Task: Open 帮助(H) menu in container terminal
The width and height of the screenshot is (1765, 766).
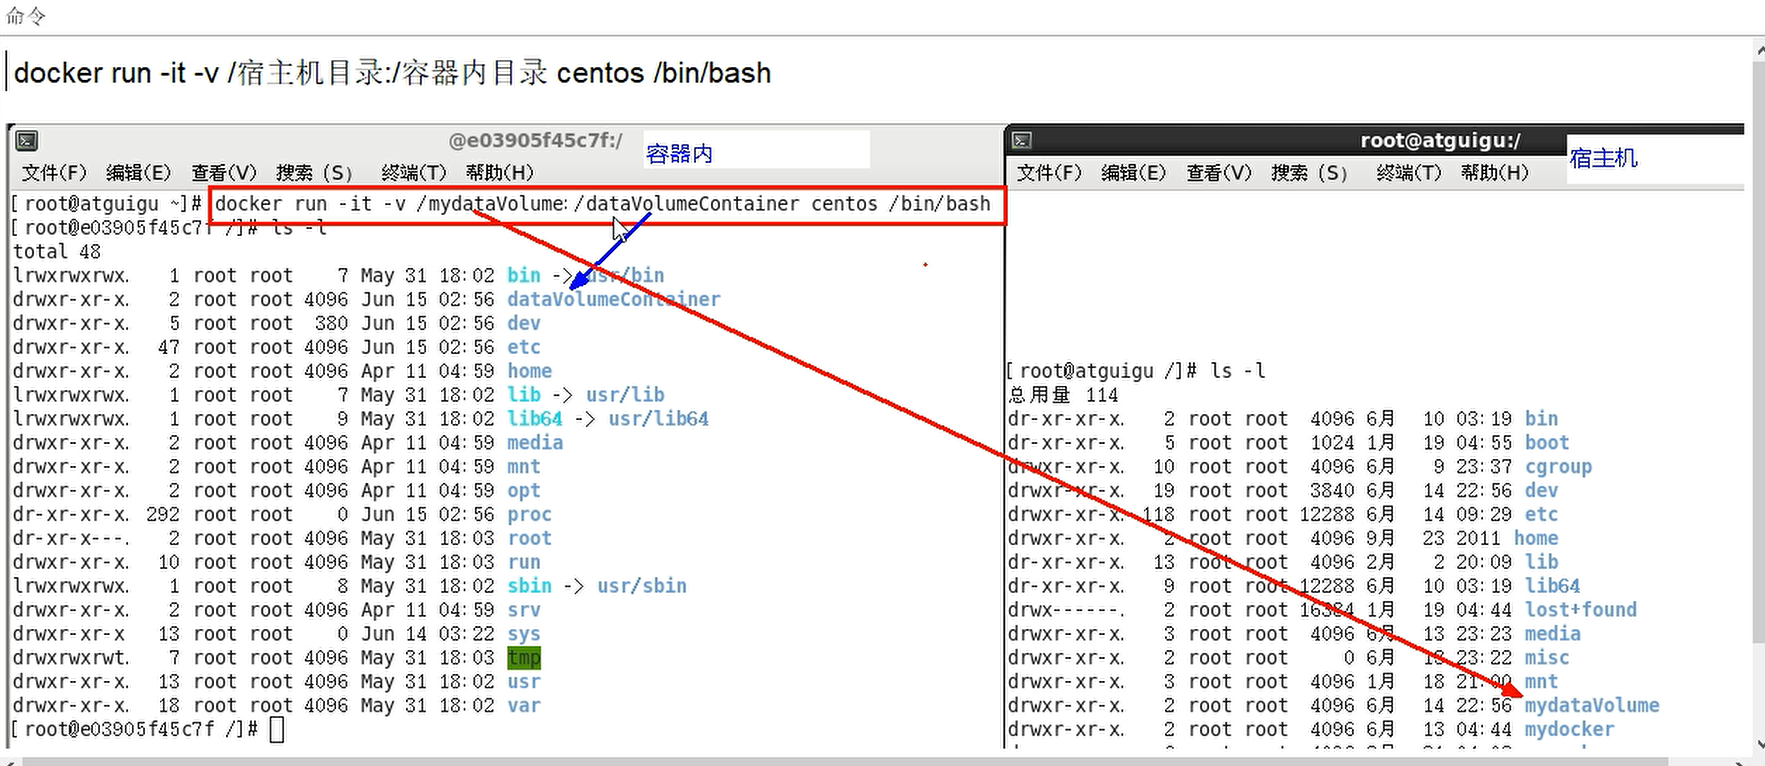Action: (499, 173)
